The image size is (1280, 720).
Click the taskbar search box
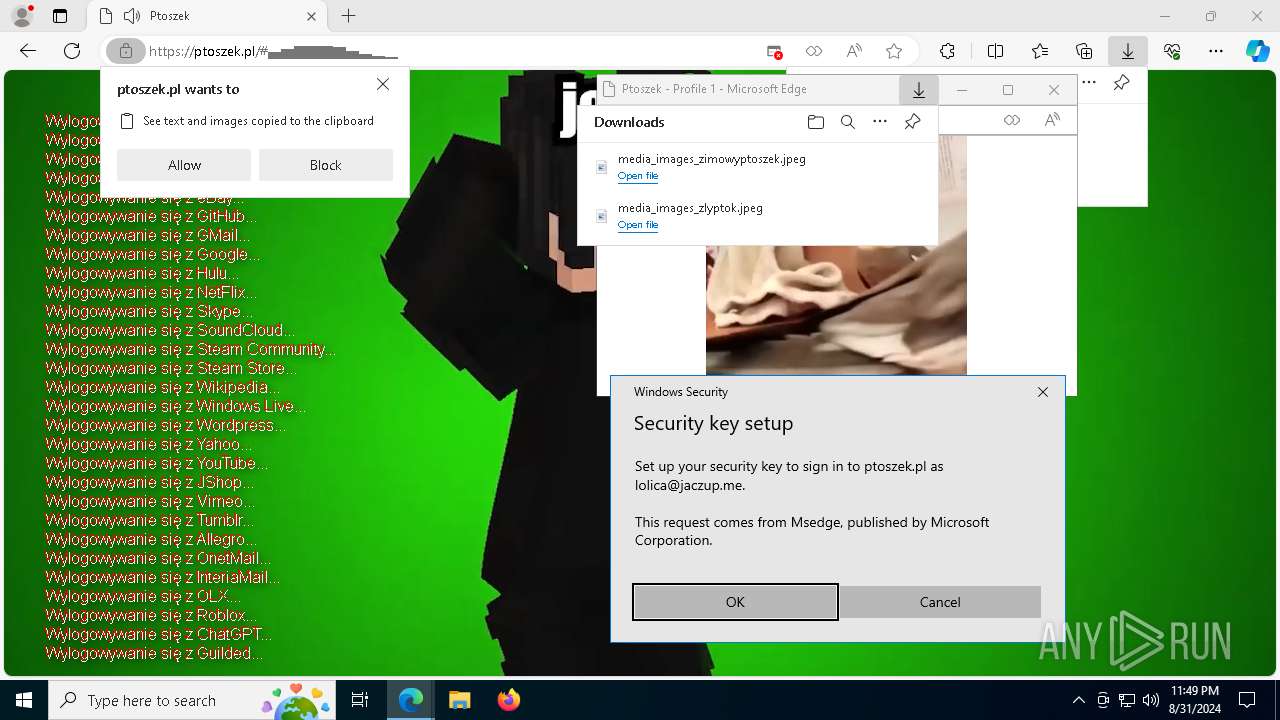[193, 700]
